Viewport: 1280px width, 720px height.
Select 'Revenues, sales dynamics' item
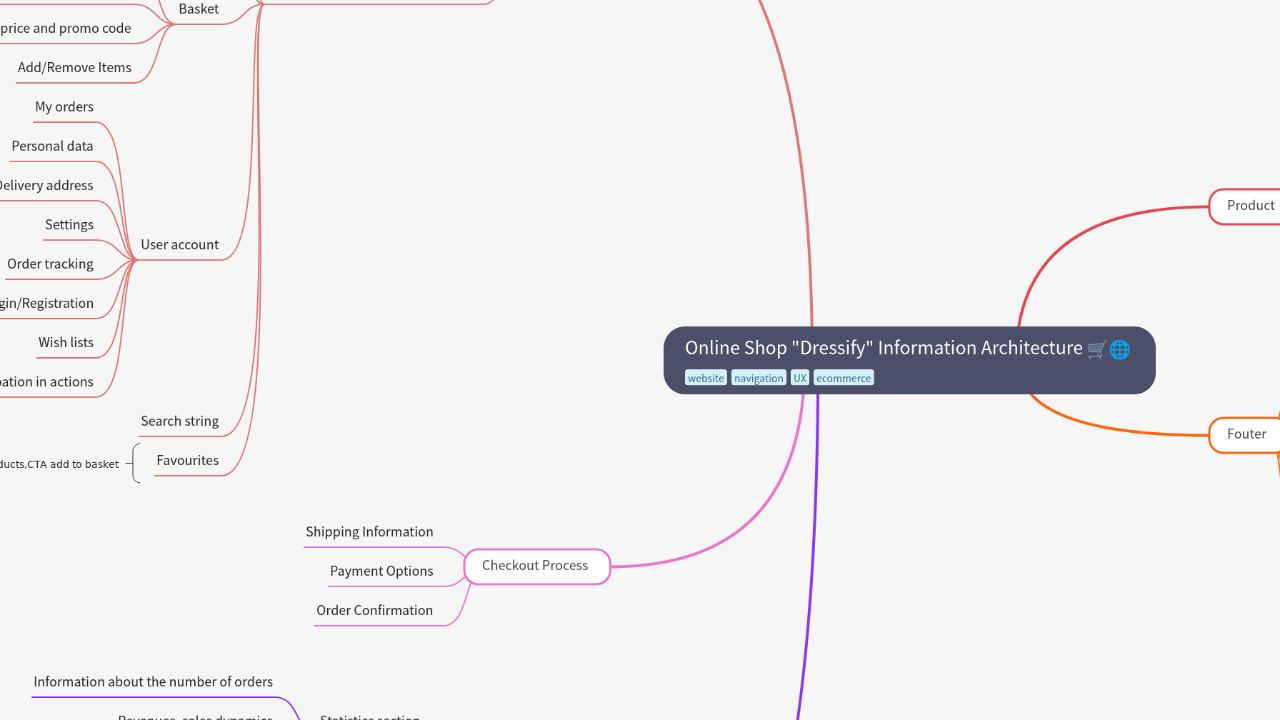point(195,716)
